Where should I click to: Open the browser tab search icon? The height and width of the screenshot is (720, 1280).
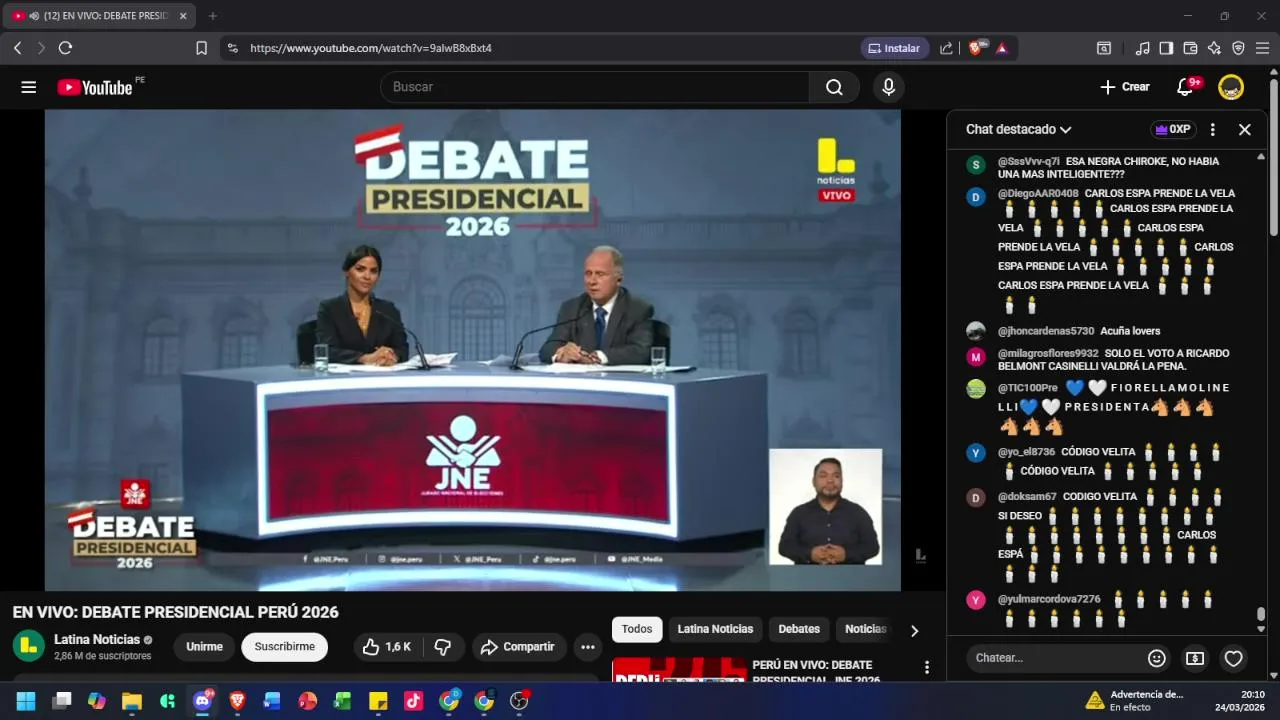[1104, 48]
